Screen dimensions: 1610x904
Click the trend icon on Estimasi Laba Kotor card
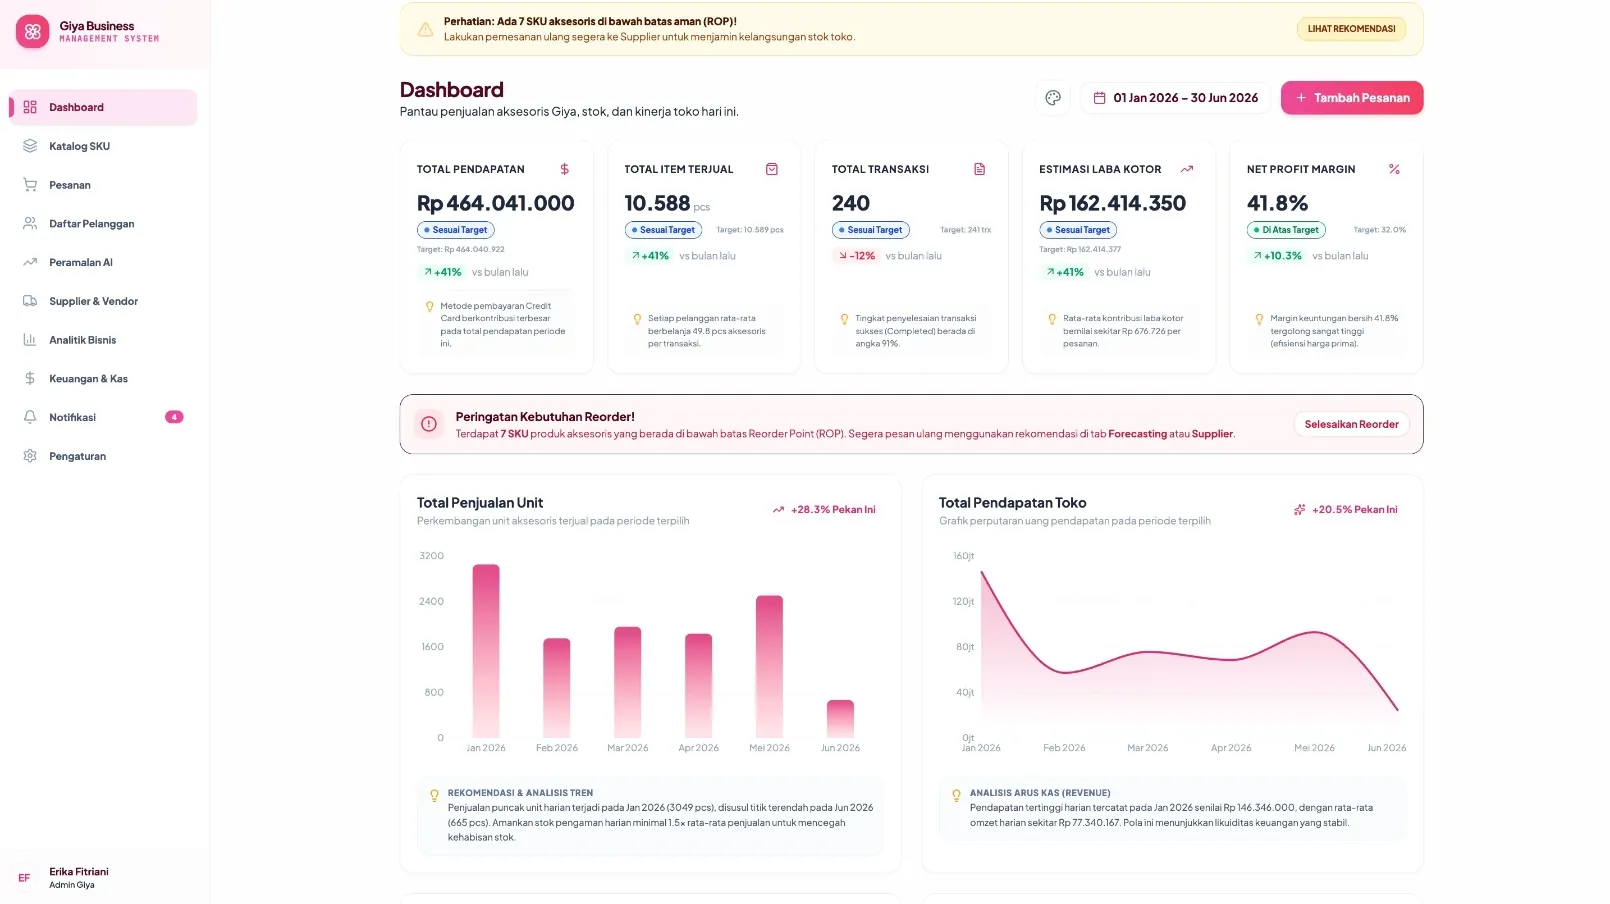[1187, 169]
